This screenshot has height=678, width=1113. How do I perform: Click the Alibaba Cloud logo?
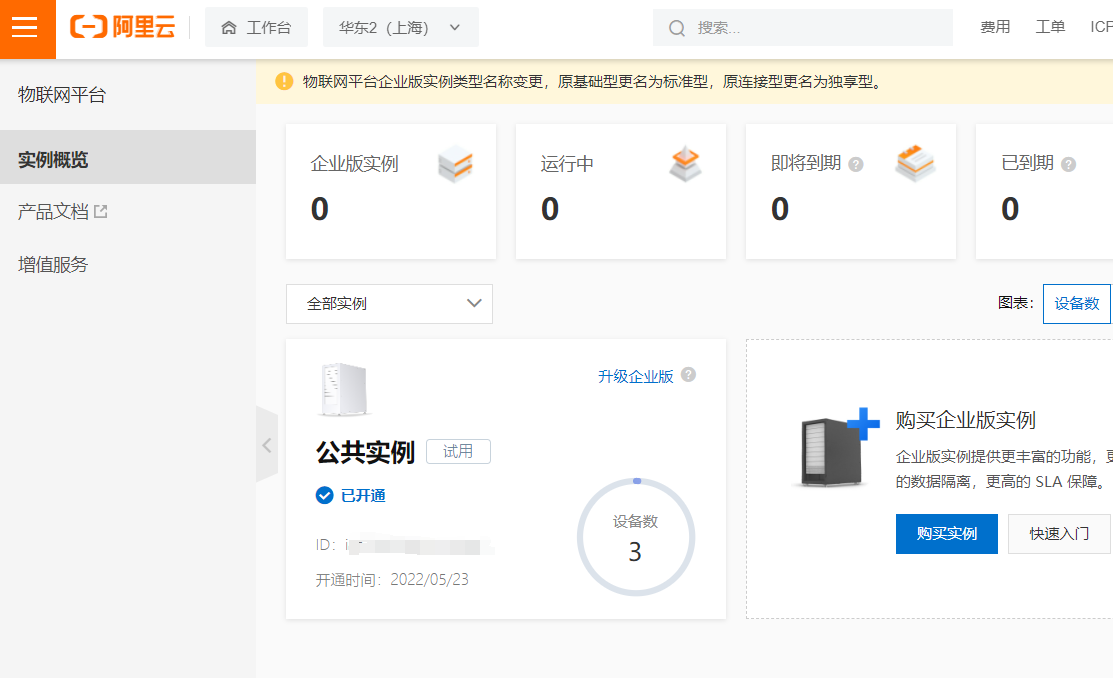(x=122, y=28)
